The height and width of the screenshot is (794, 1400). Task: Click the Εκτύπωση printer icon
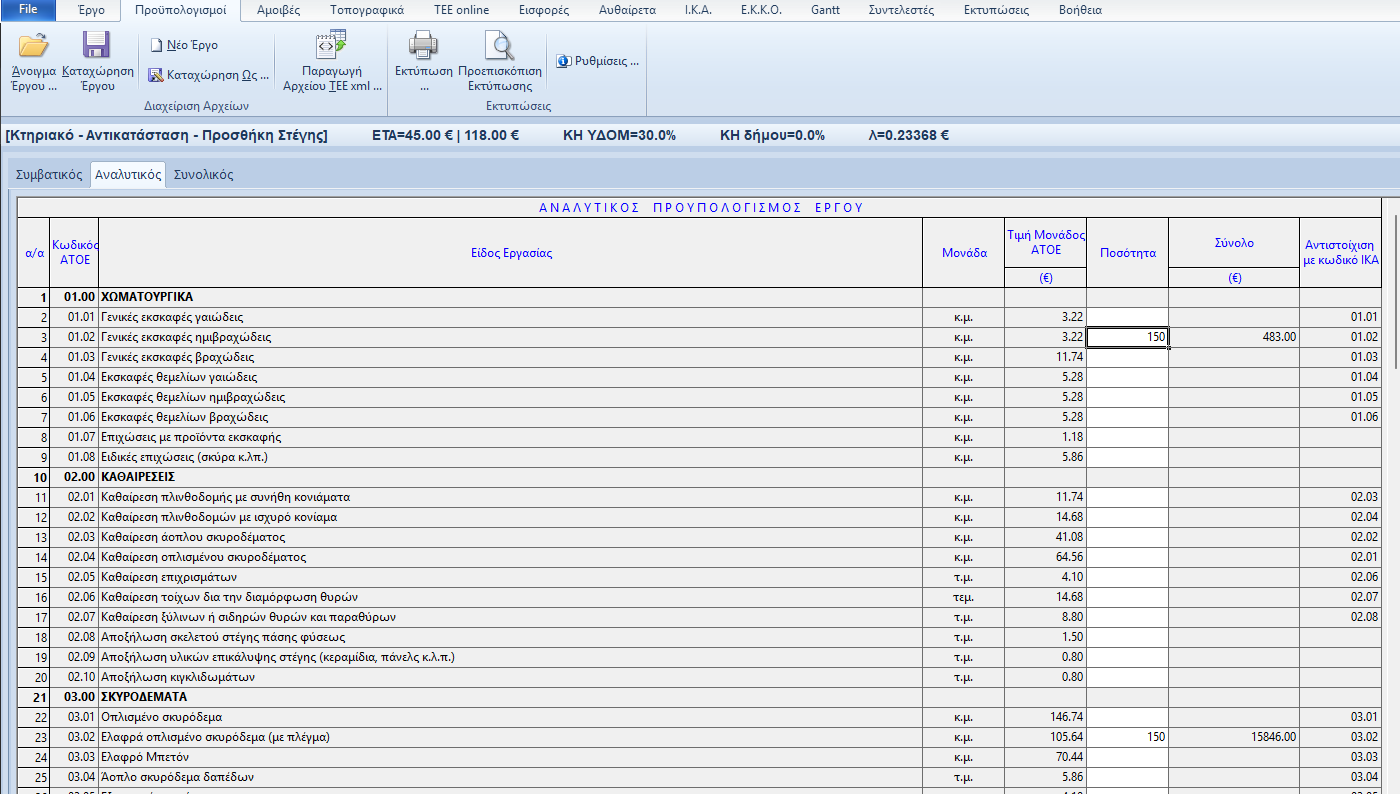click(423, 46)
